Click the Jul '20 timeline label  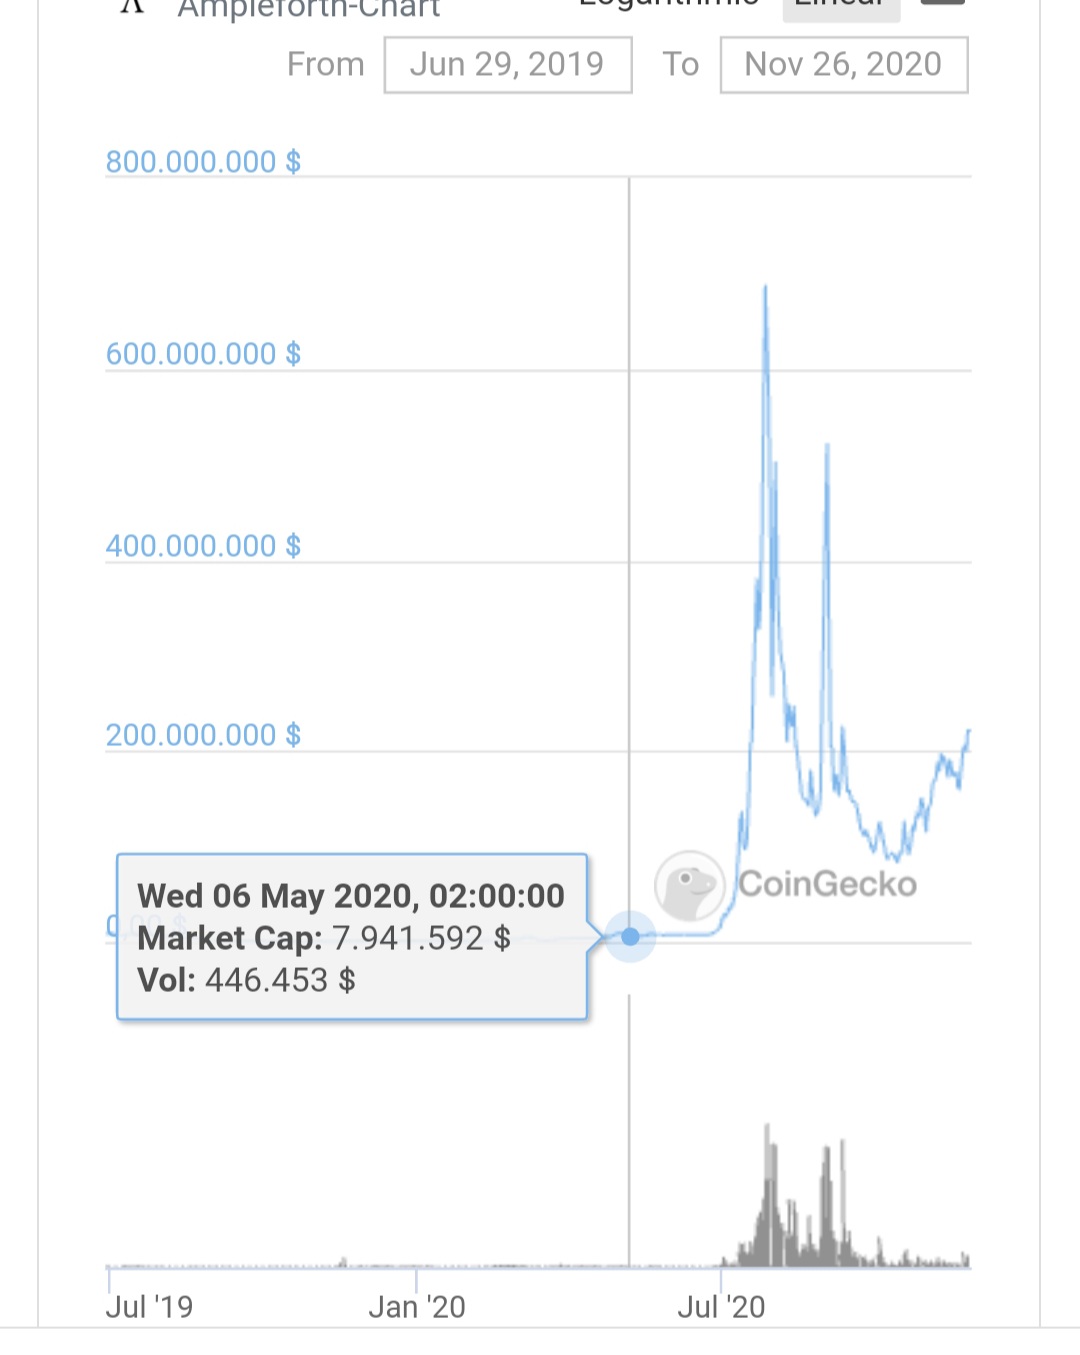click(x=721, y=1306)
